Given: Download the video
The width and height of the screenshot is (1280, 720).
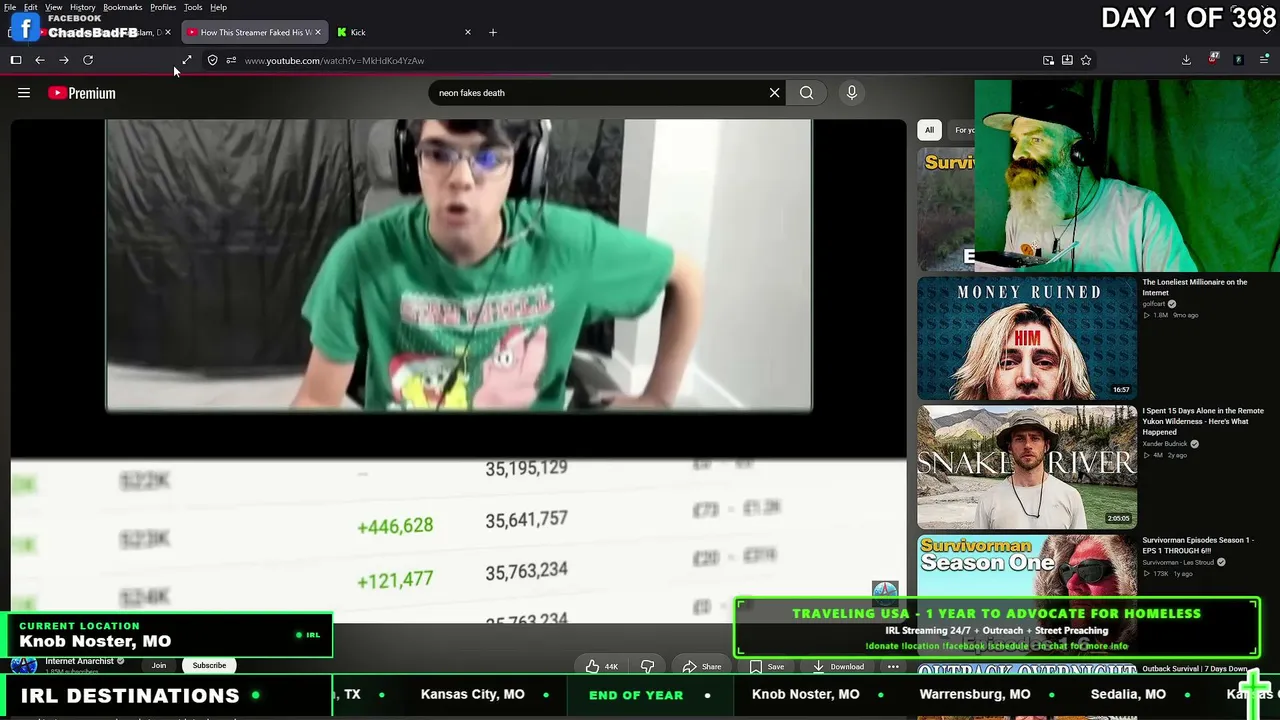Looking at the screenshot, I should pyautogui.click(x=838, y=667).
